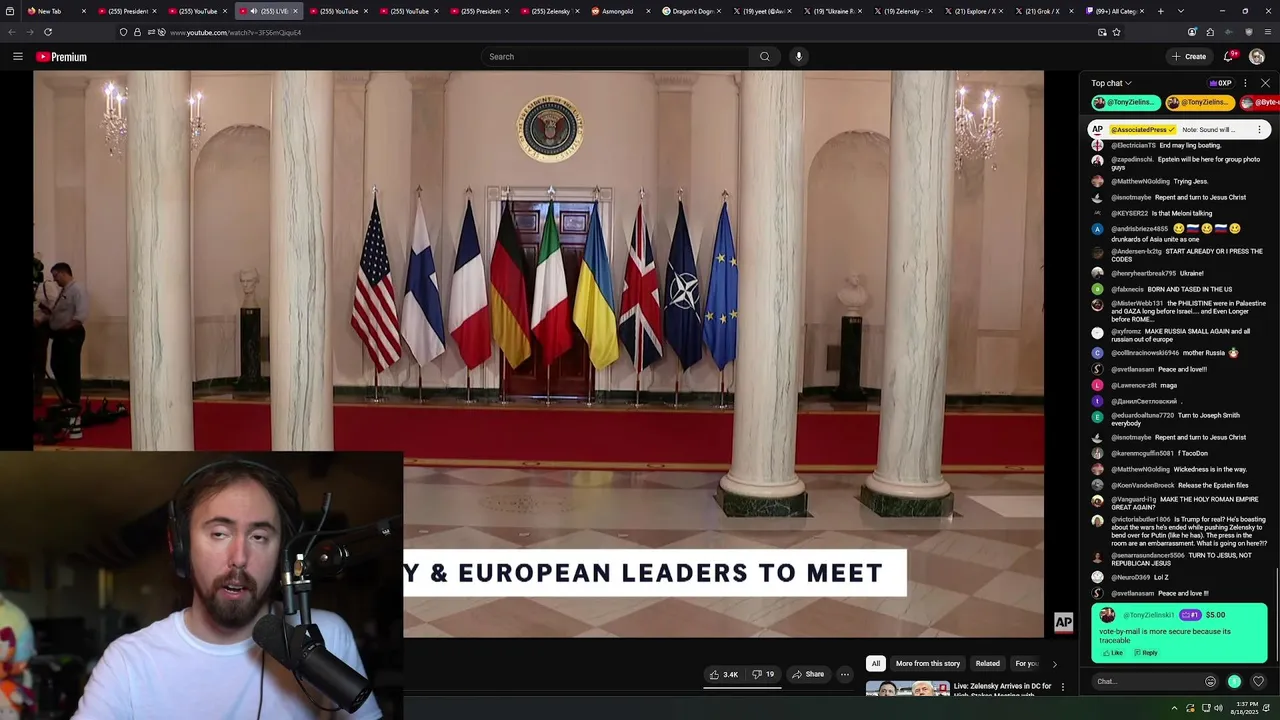Image resolution: width=1280 pixels, height=720 pixels.
Task: Open the Create button menu
Action: tap(1189, 57)
